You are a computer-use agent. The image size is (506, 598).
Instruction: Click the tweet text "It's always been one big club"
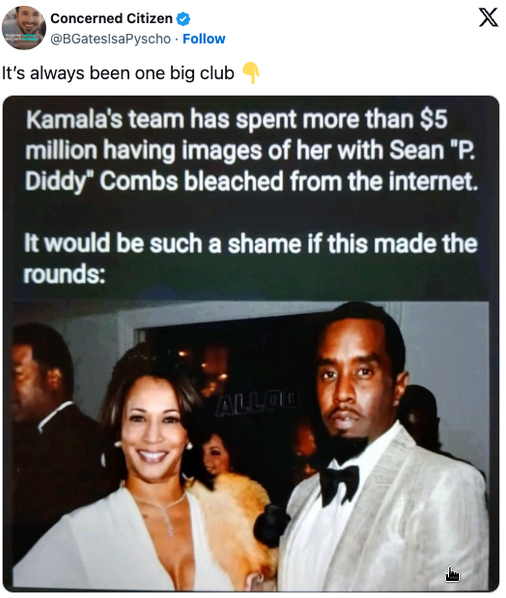(118, 73)
